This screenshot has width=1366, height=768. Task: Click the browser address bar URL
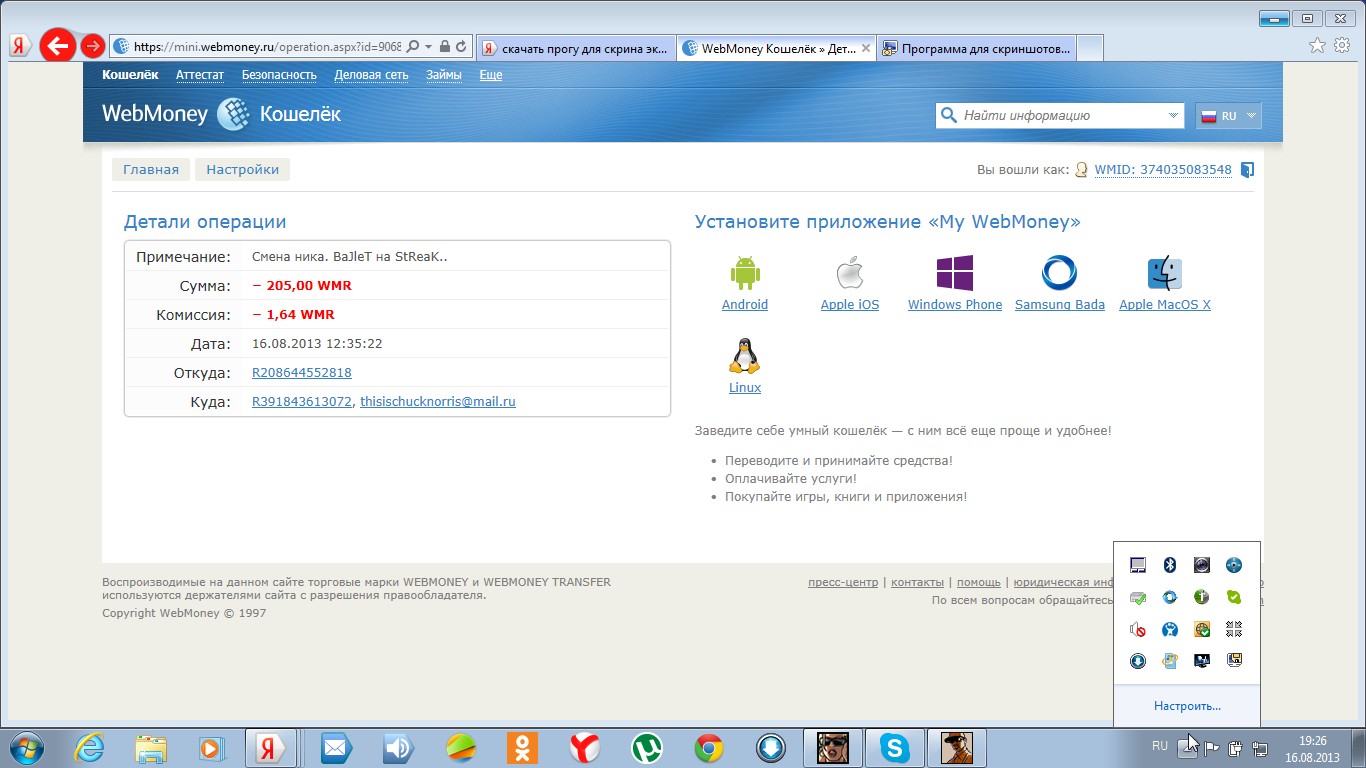point(267,47)
